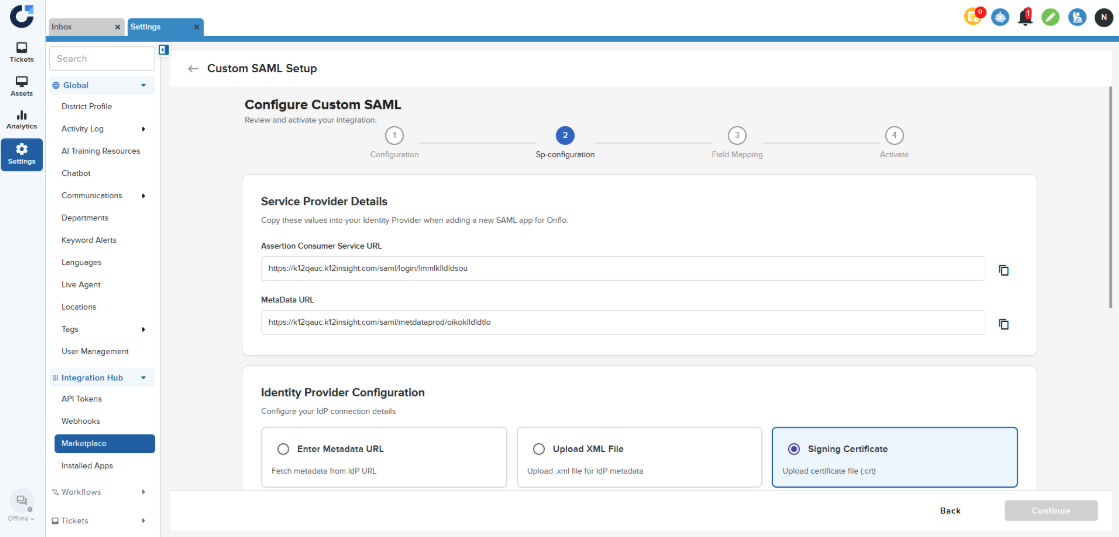This screenshot has width=1119, height=537.
Task: Open the notifications bell icon
Action: (x=1025, y=17)
